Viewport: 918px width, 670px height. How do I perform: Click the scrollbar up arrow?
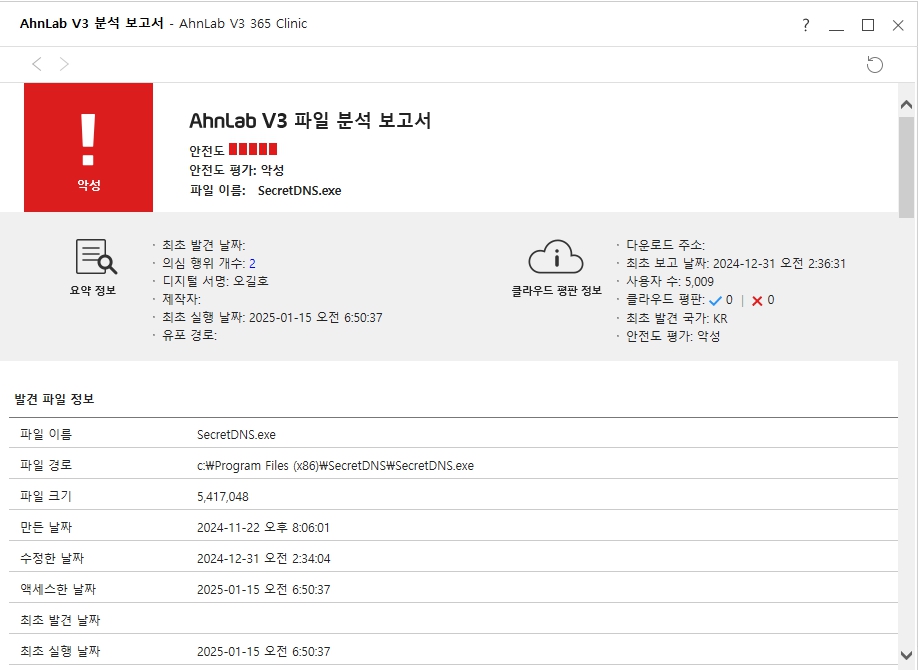point(907,105)
